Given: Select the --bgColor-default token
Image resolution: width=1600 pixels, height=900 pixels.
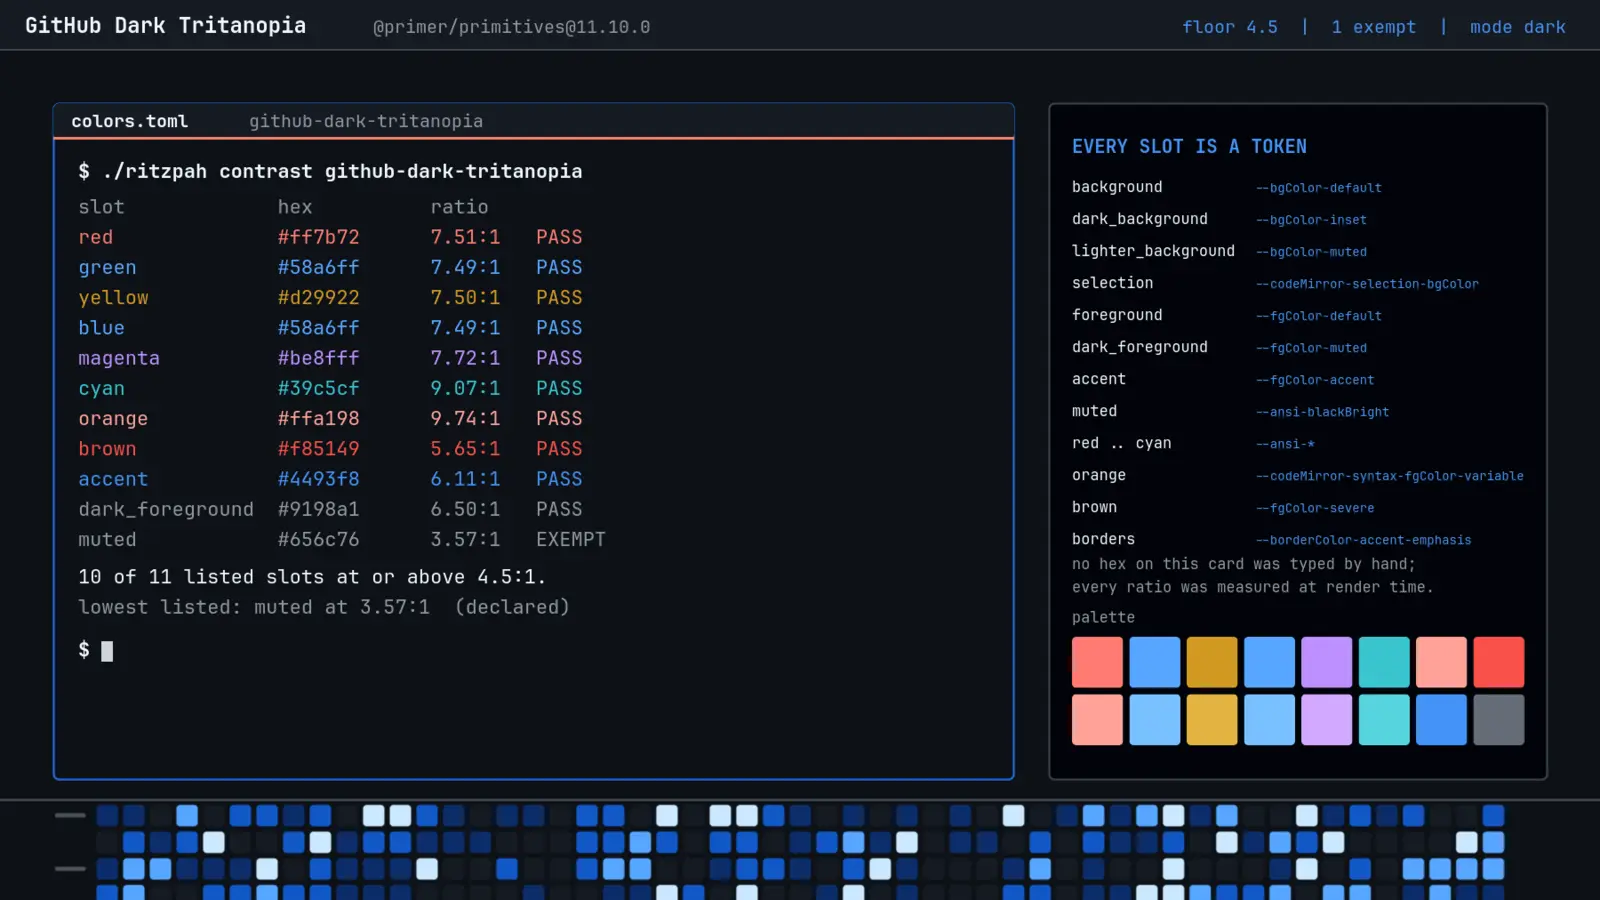Looking at the screenshot, I should (1319, 188).
